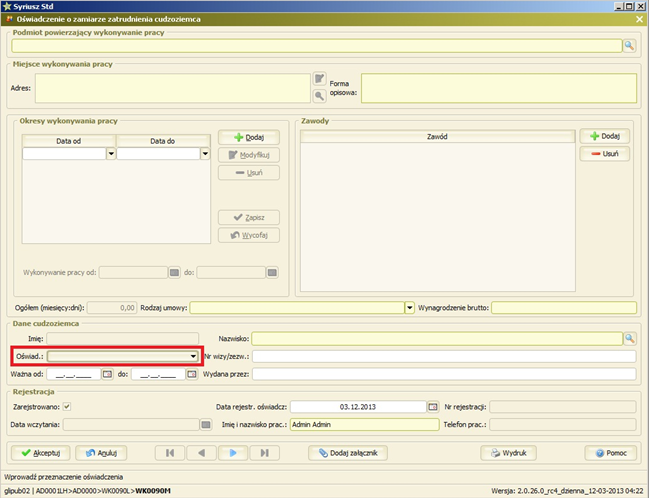Click the edit address icon beside Adres
Image resolution: width=649 pixels, height=498 pixels.
coord(319,78)
